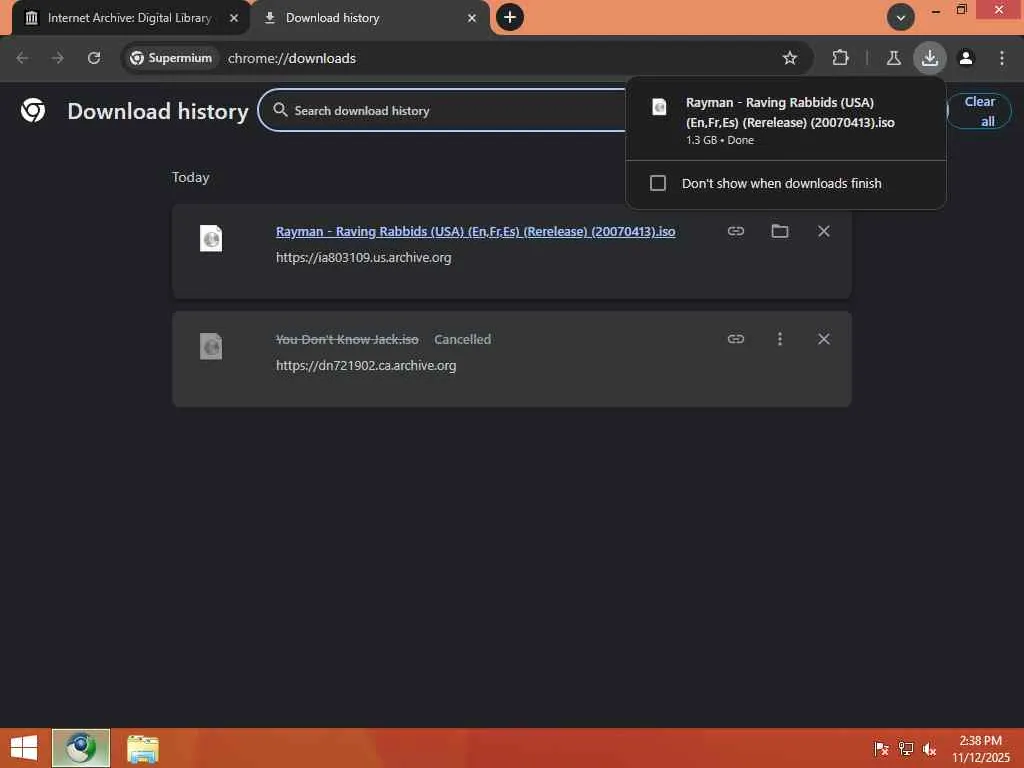Remove Rayman iso from download list
The image size is (1024, 768).
coord(824,231)
